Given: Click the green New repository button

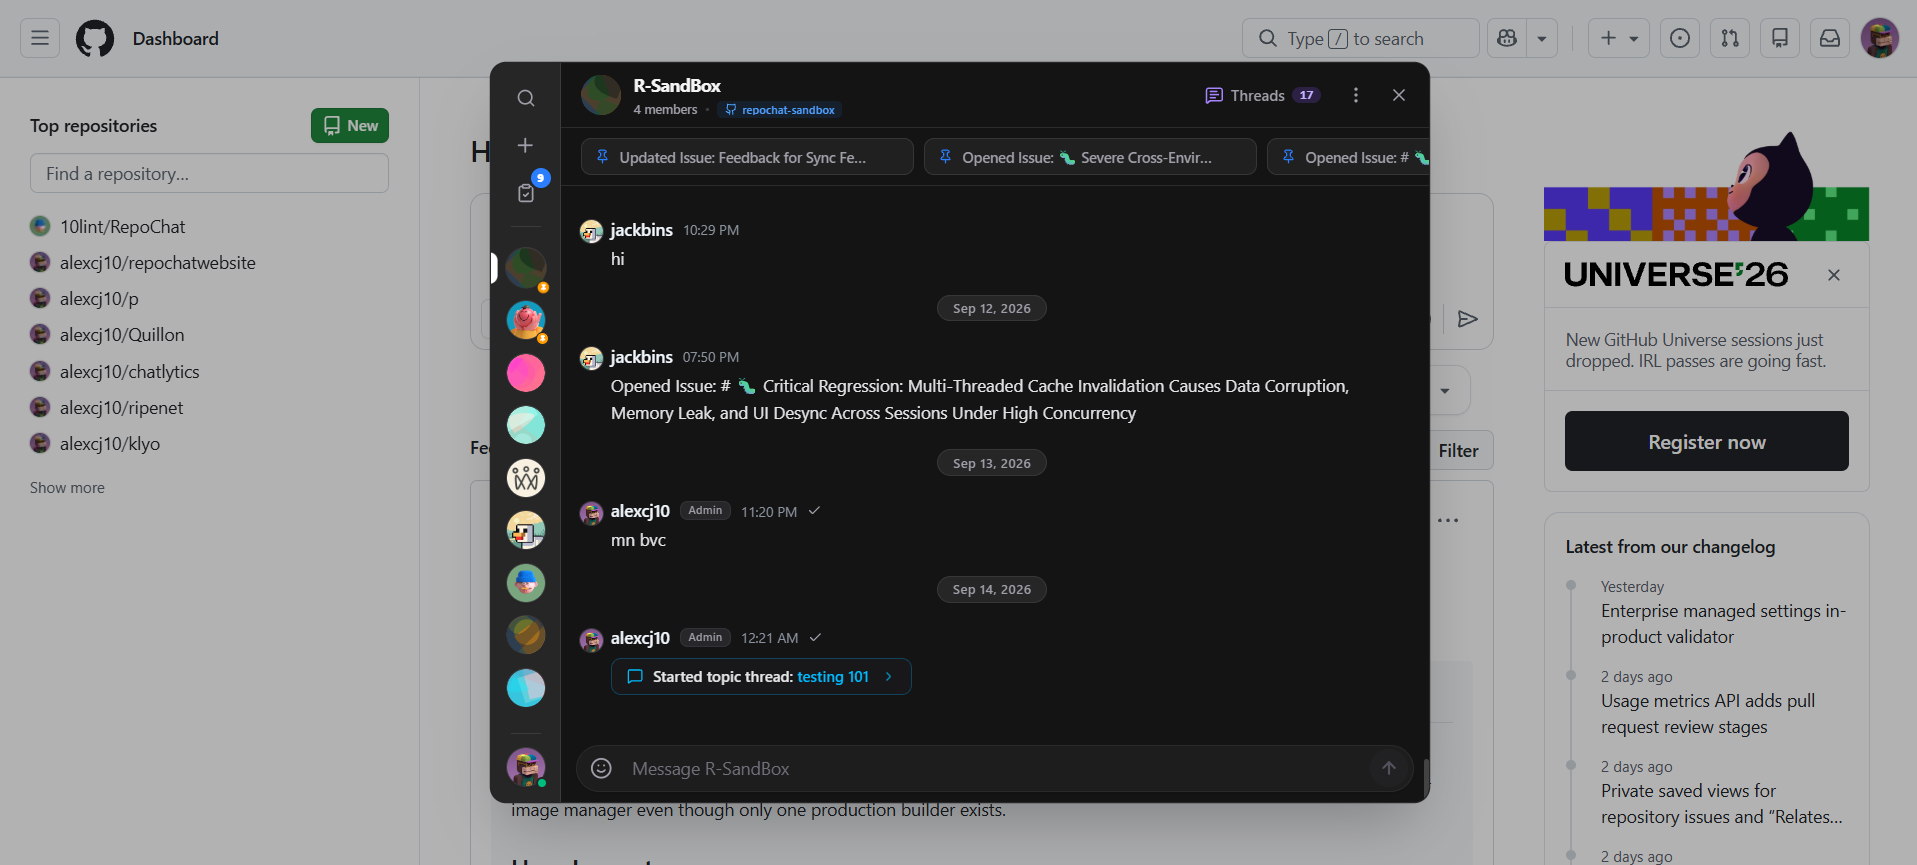Looking at the screenshot, I should pyautogui.click(x=350, y=126).
